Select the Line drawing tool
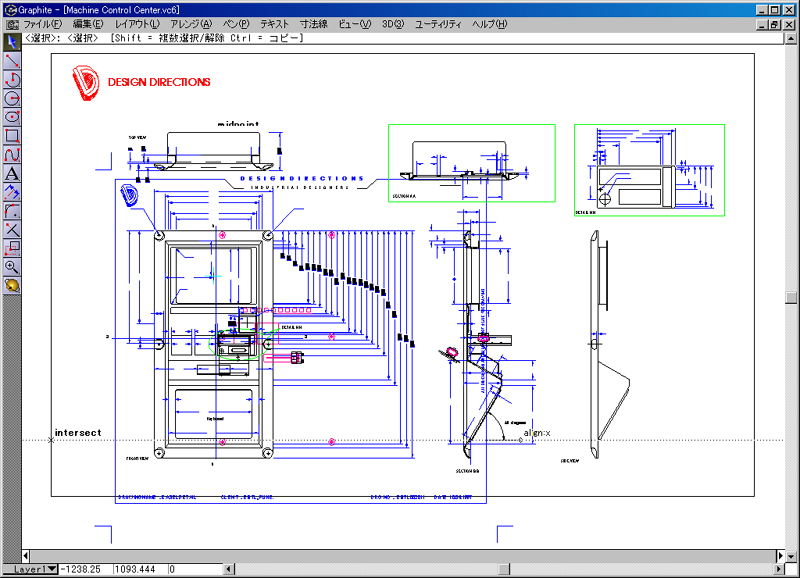800x578 pixels. coord(12,61)
